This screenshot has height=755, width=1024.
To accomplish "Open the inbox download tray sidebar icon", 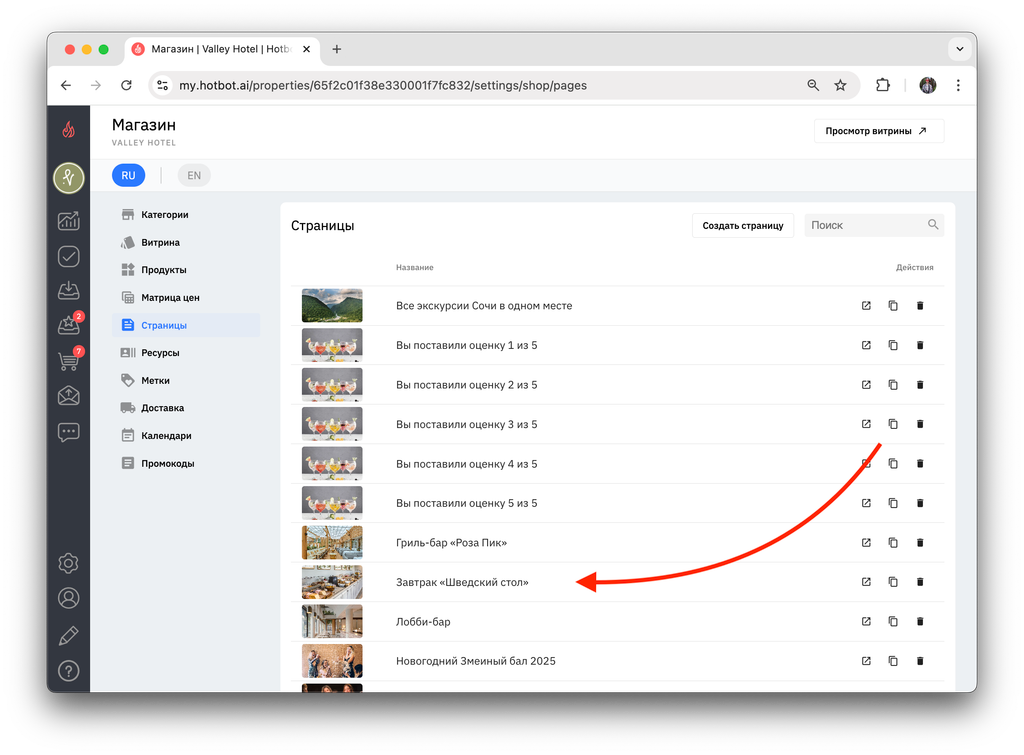I will (69, 291).
